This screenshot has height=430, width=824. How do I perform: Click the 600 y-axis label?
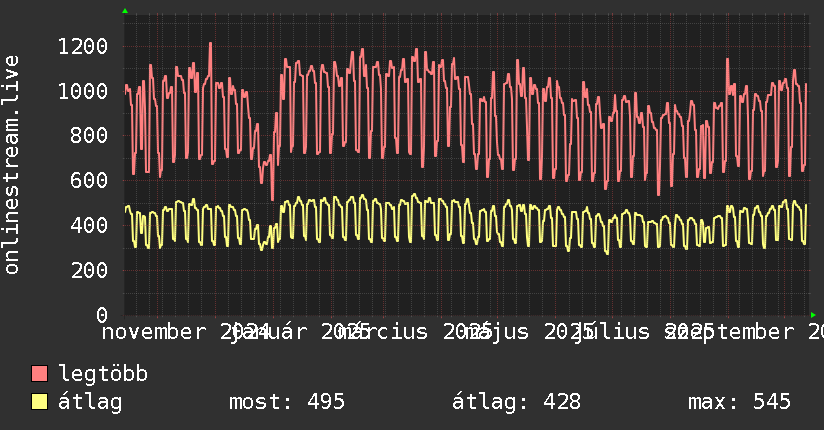coord(89,180)
